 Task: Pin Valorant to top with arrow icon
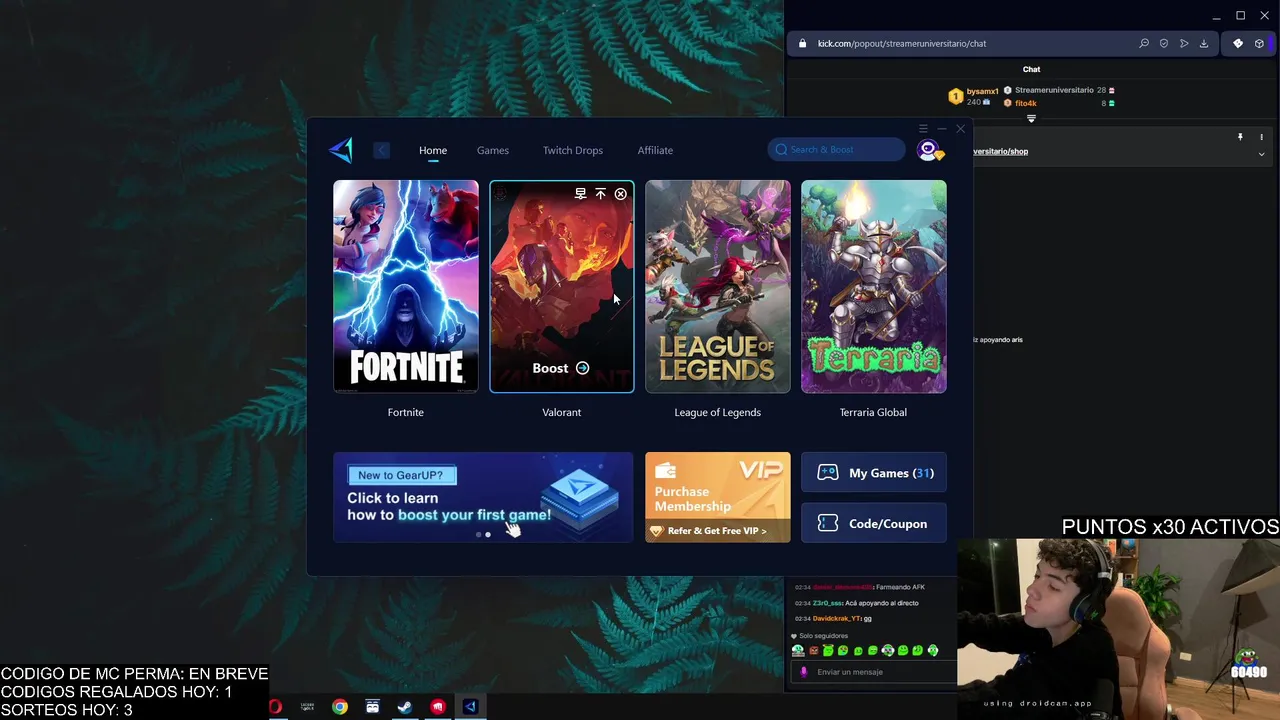click(x=600, y=194)
